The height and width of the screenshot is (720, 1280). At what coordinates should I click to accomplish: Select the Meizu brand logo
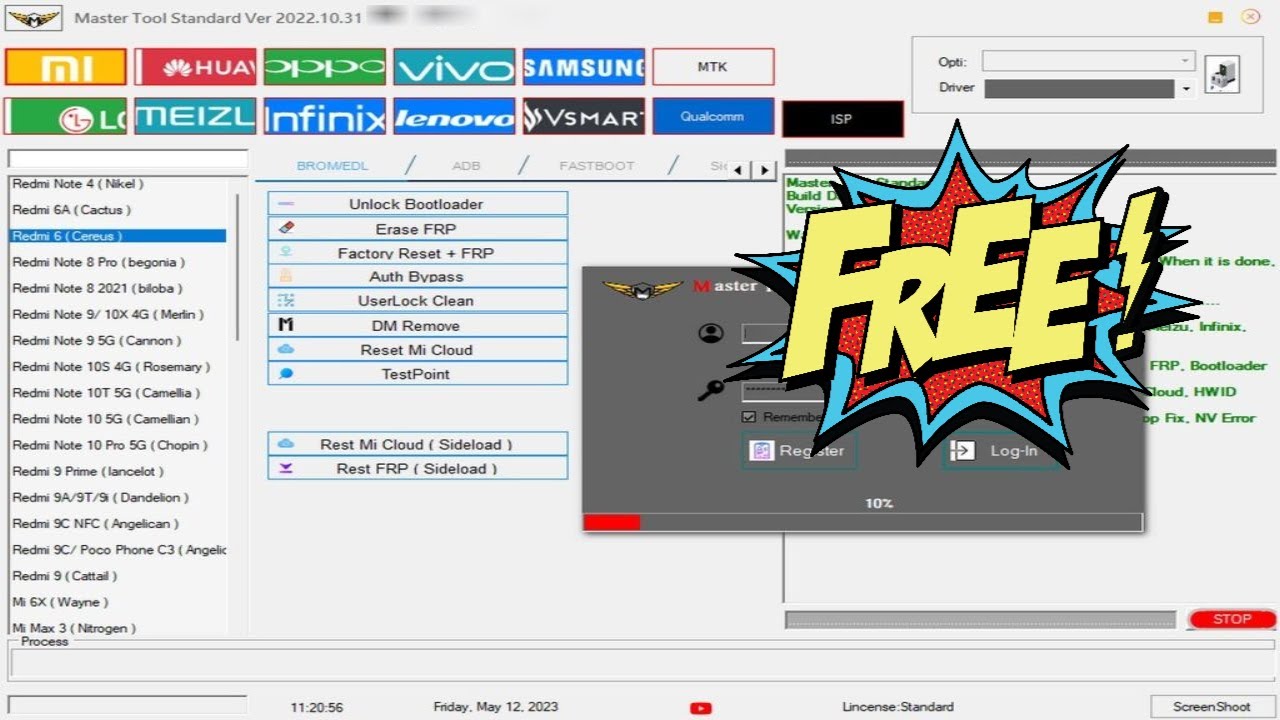pos(196,116)
